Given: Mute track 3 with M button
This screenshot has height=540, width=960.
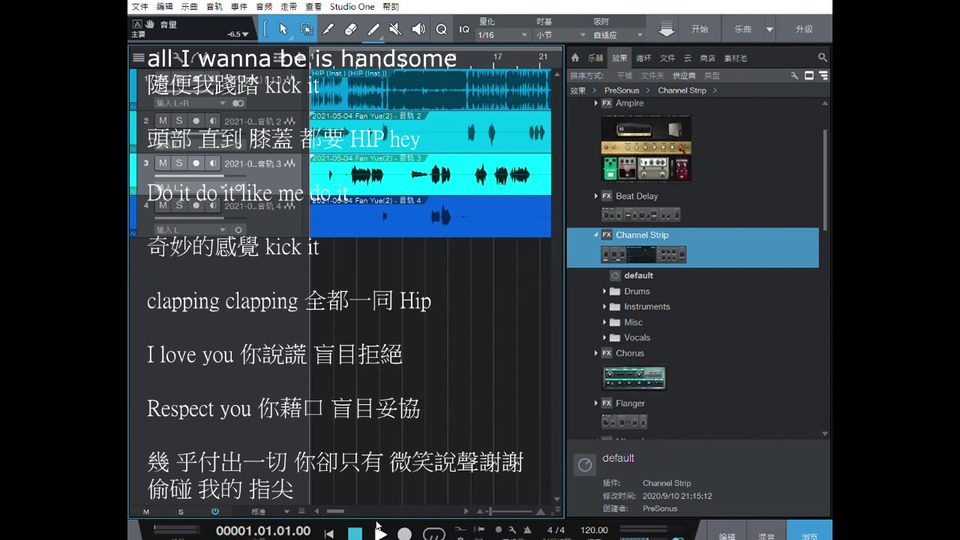Looking at the screenshot, I should click(162, 163).
